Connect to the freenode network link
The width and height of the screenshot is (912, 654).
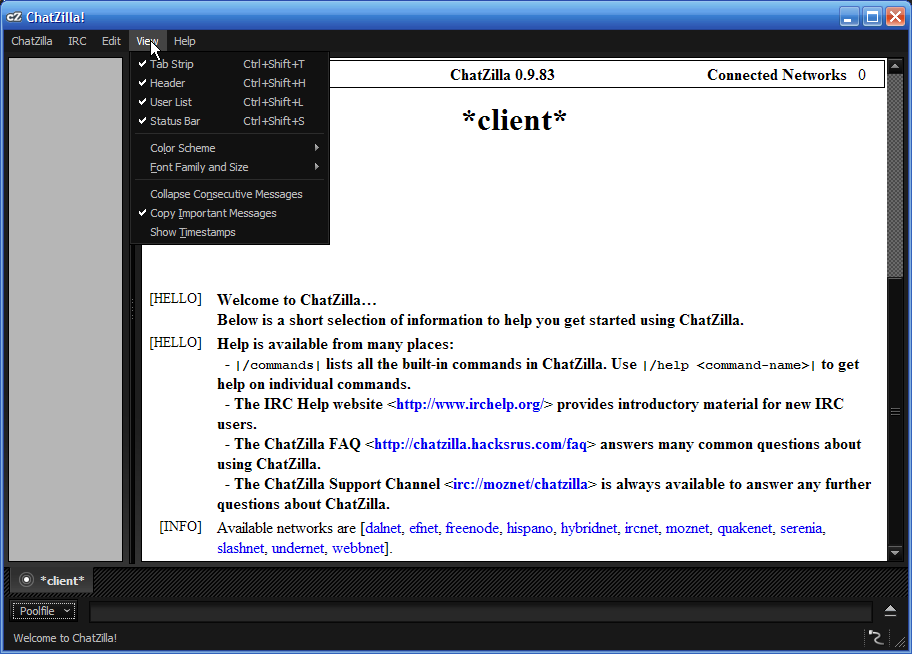472,528
